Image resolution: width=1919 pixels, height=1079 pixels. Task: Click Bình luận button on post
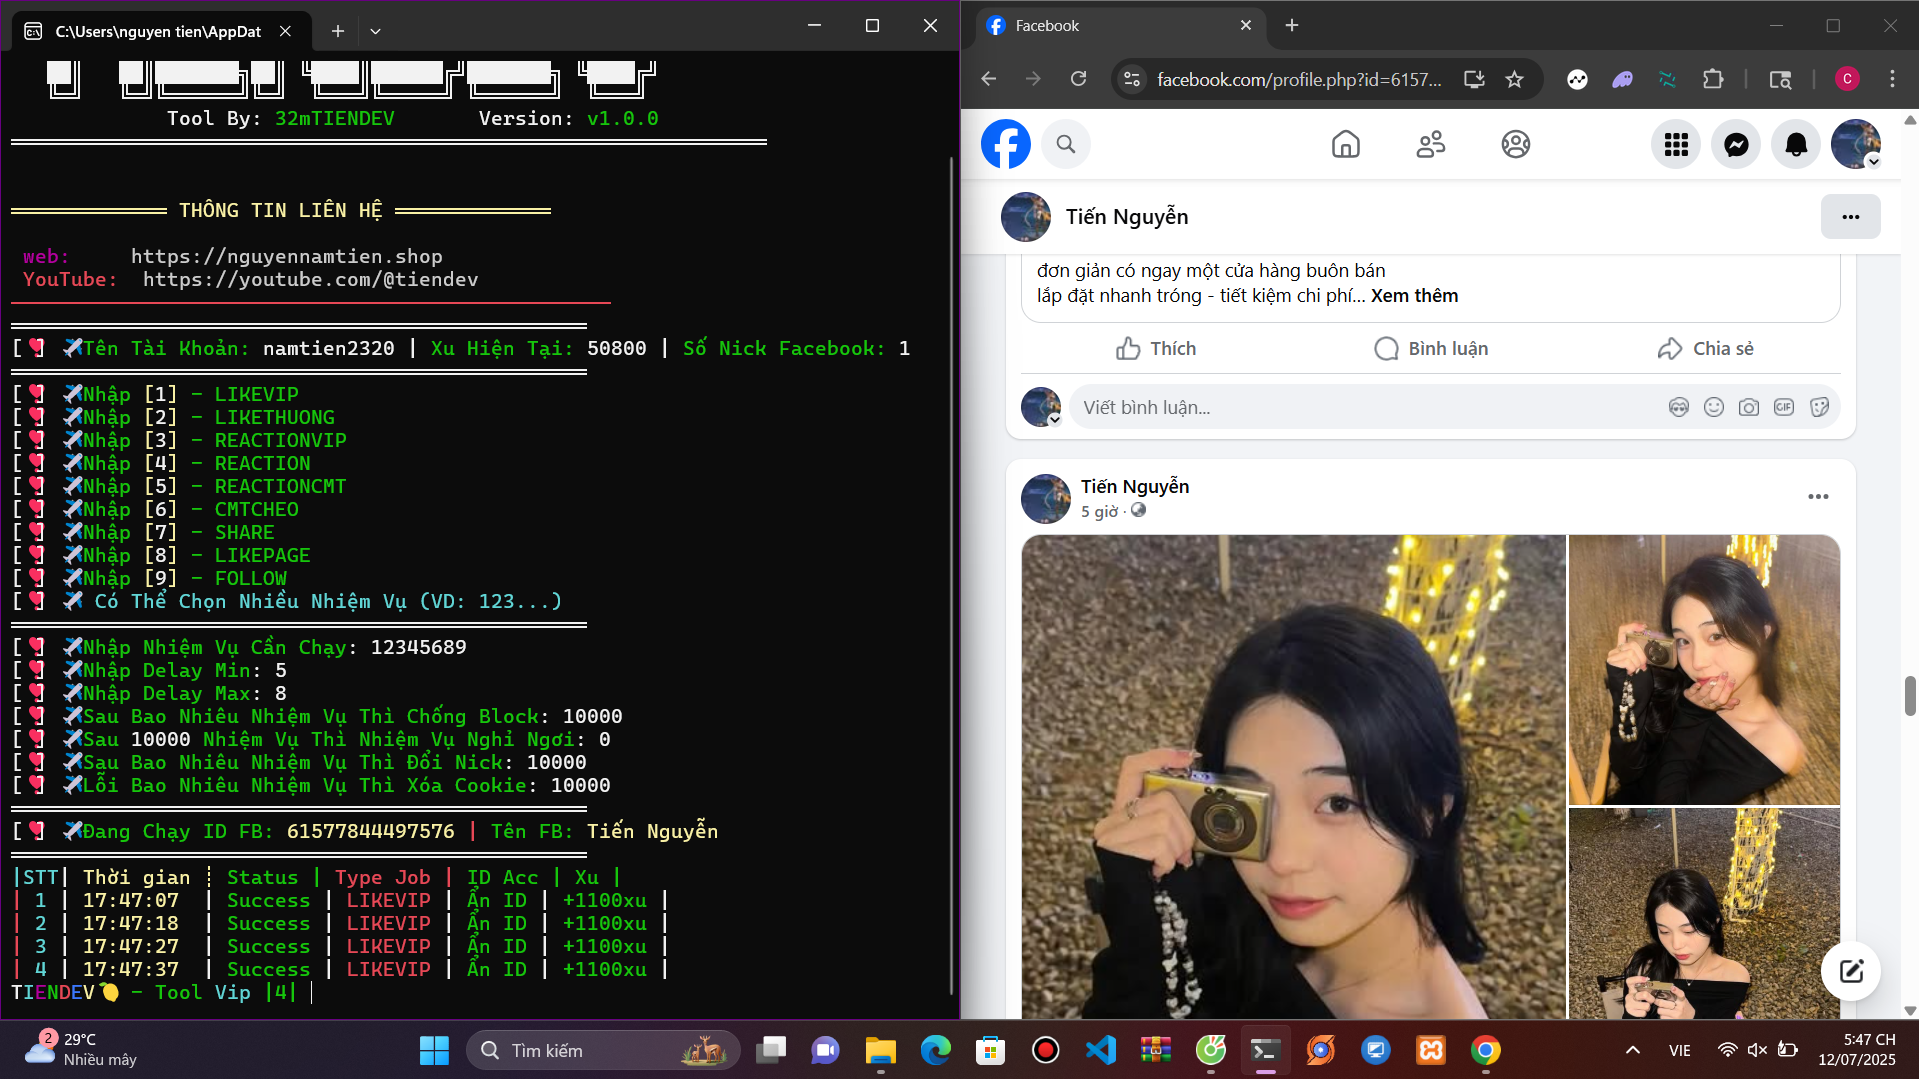(1431, 348)
